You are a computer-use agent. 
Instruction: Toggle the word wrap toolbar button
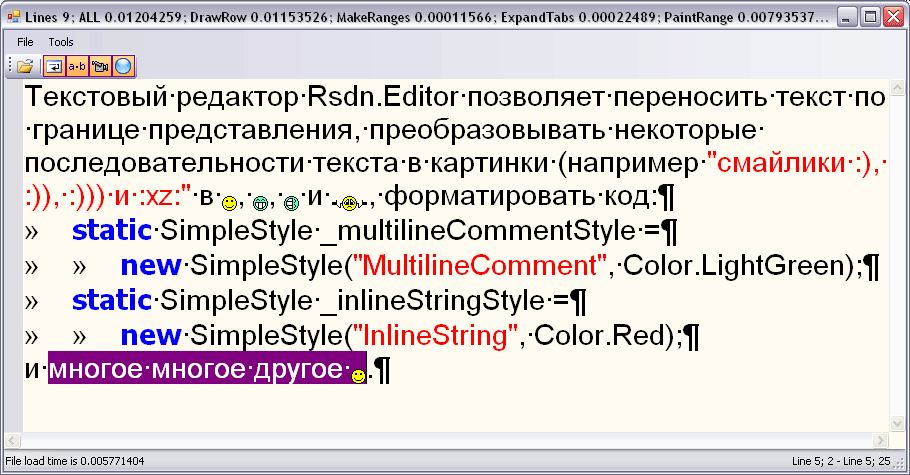pos(53,66)
